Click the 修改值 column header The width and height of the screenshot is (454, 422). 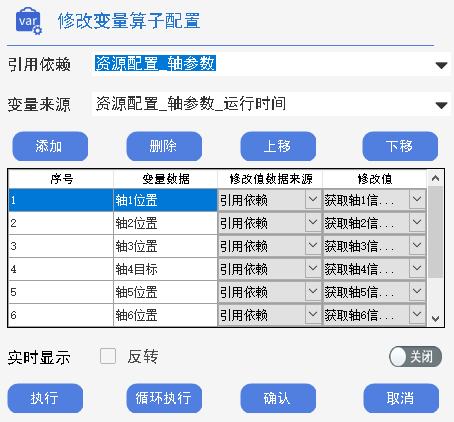tap(375, 179)
